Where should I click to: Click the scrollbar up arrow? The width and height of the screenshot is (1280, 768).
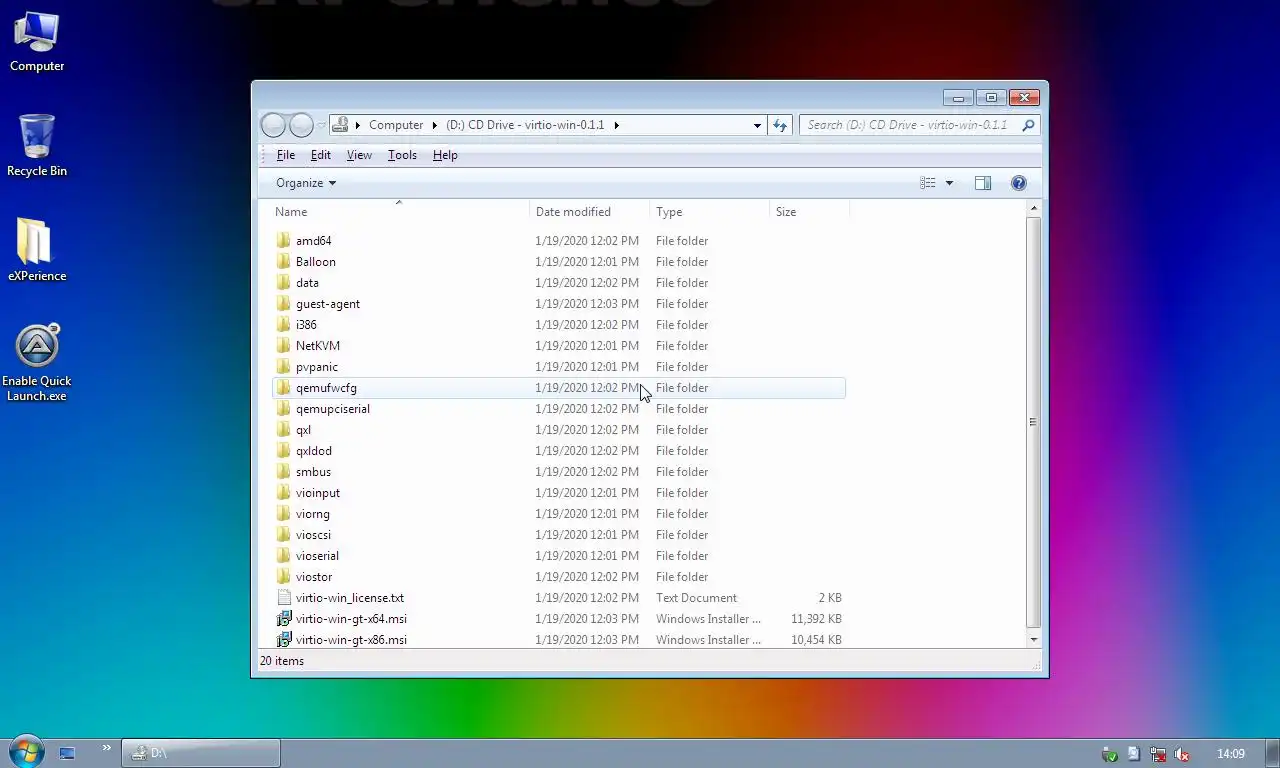tap(1033, 208)
